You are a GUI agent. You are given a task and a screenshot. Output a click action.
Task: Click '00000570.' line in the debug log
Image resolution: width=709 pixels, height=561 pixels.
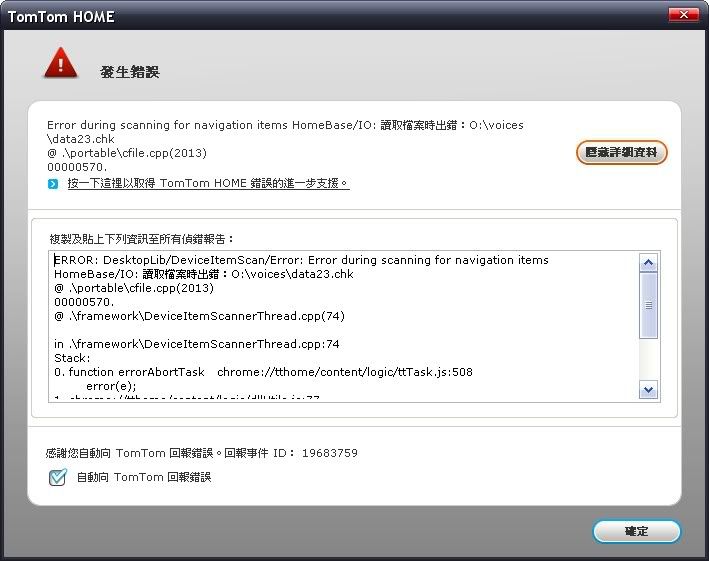pyautogui.click(x=84, y=302)
